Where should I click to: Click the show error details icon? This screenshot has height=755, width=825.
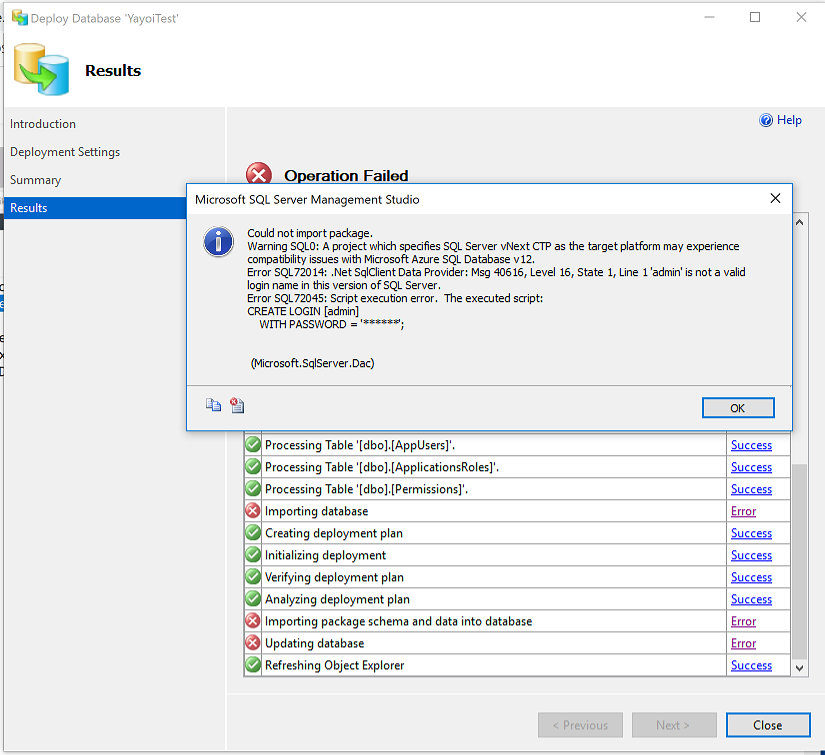[x=237, y=405]
